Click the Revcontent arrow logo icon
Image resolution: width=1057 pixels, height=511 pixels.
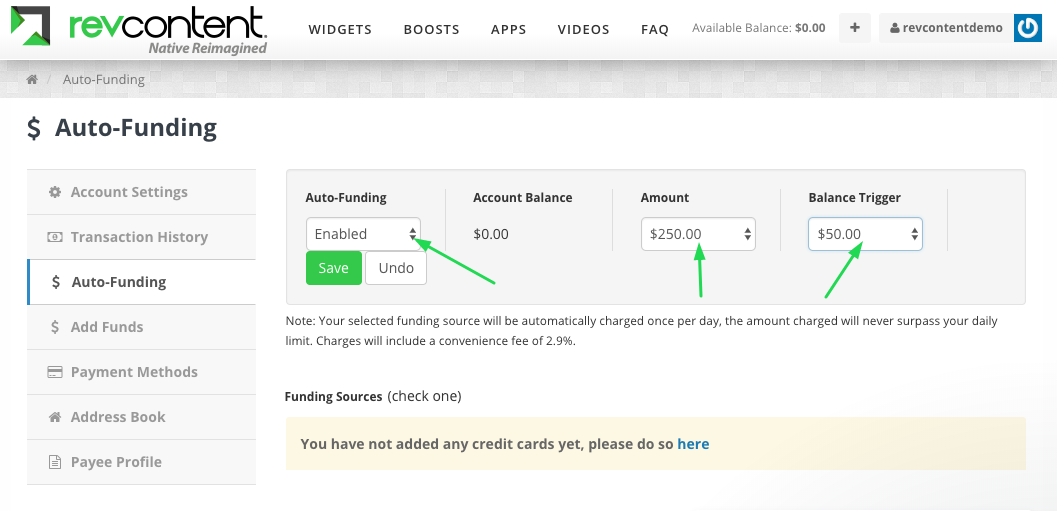pos(30,26)
